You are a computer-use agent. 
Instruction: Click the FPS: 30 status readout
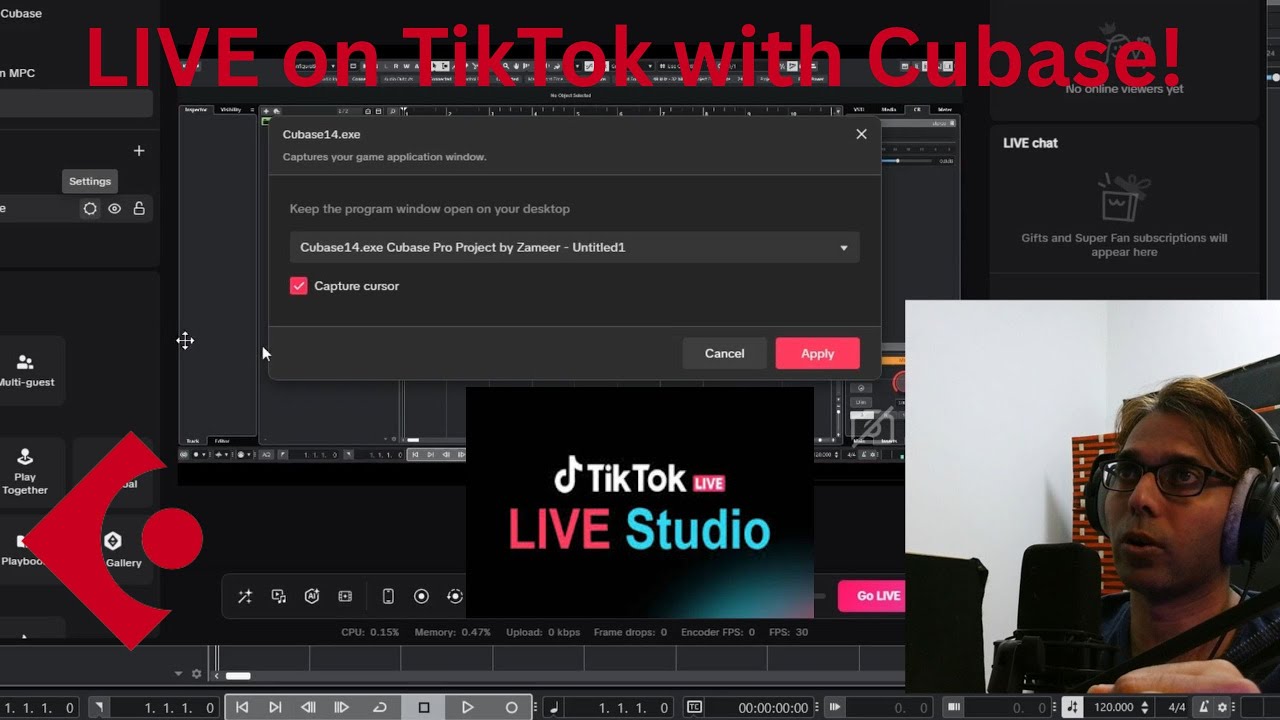tap(788, 632)
